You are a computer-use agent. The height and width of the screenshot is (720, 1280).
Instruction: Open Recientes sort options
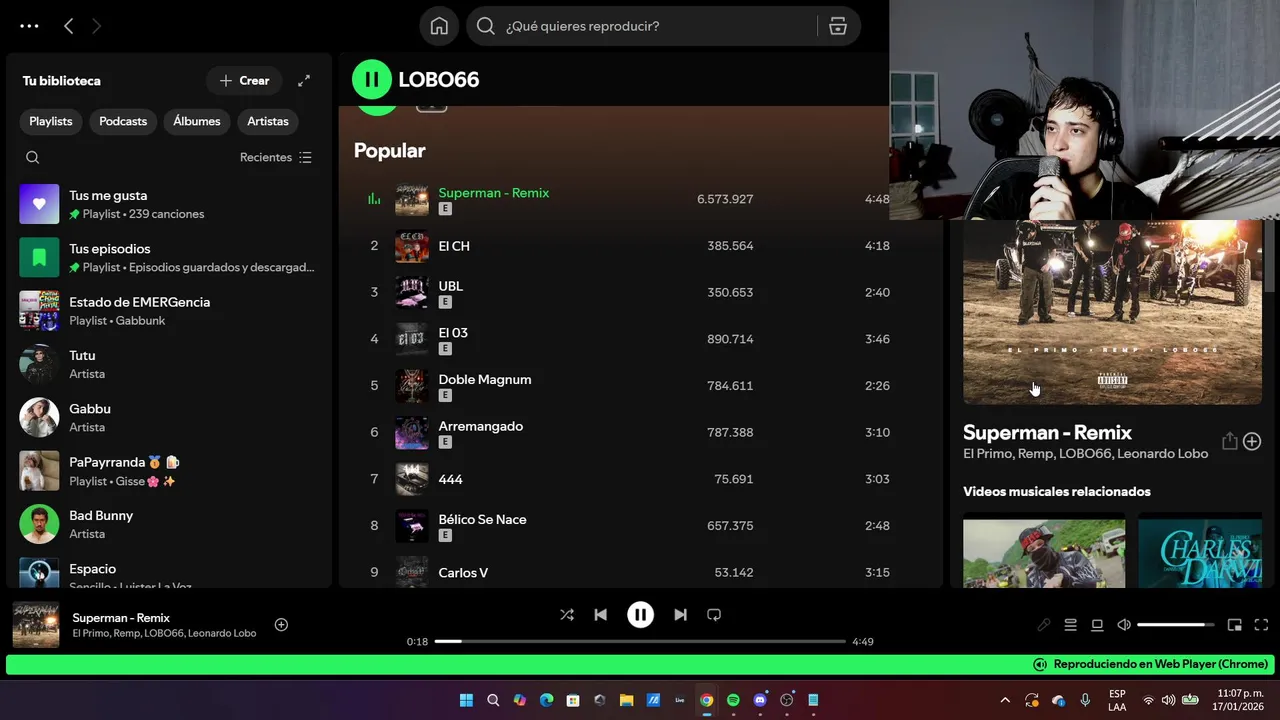point(276,157)
